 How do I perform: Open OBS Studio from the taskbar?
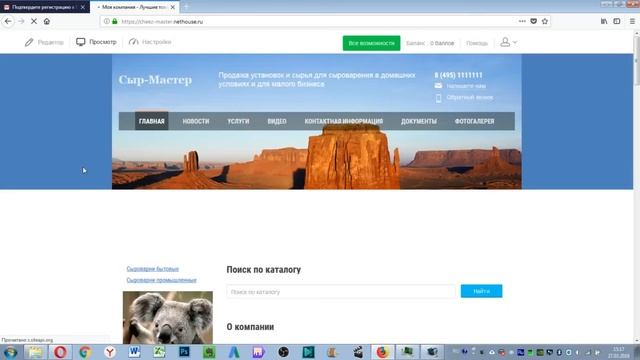(283, 352)
